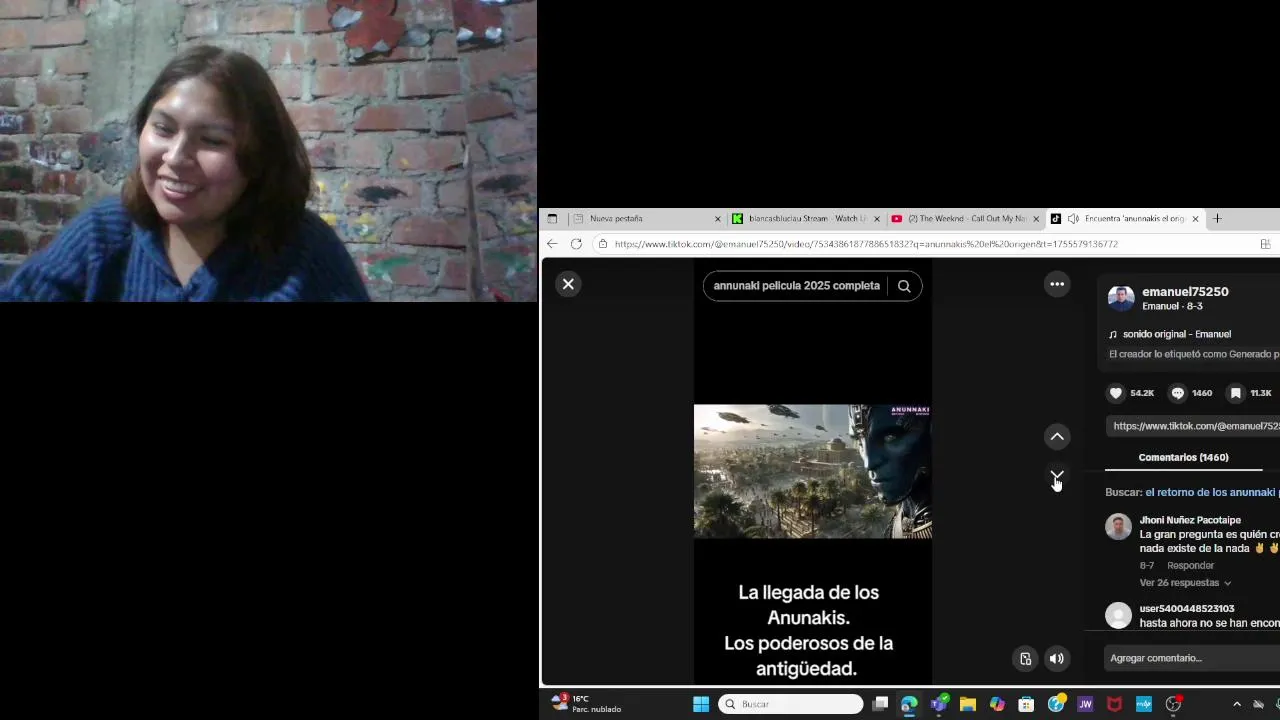Image resolution: width=1280 pixels, height=720 pixels.
Task: Open a new browser tab with plus
Action: (x=1217, y=218)
